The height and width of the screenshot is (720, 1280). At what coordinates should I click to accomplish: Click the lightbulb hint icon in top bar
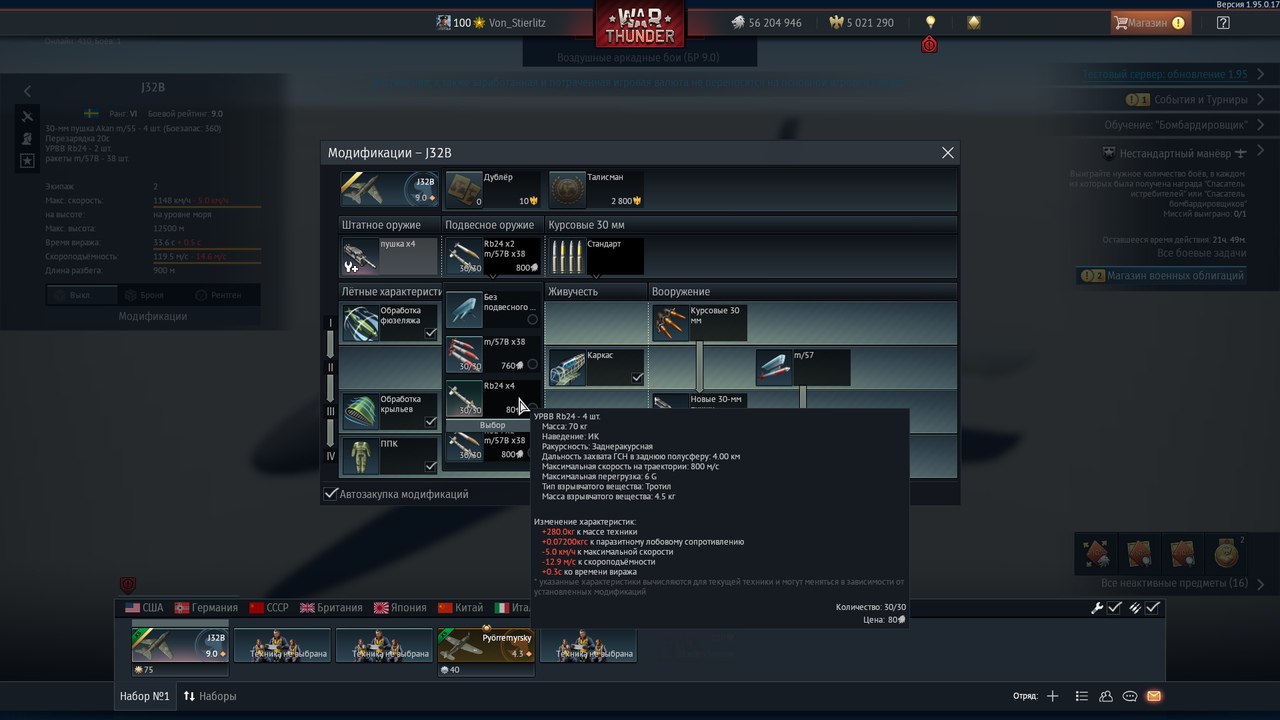[x=930, y=22]
